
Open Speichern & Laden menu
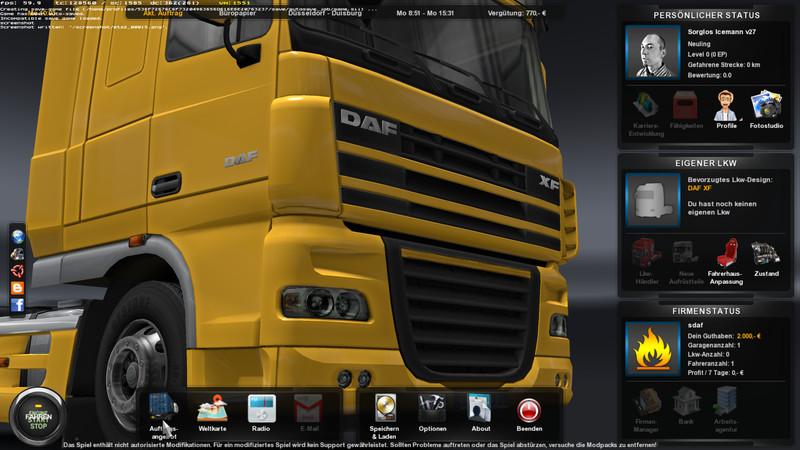[387, 410]
